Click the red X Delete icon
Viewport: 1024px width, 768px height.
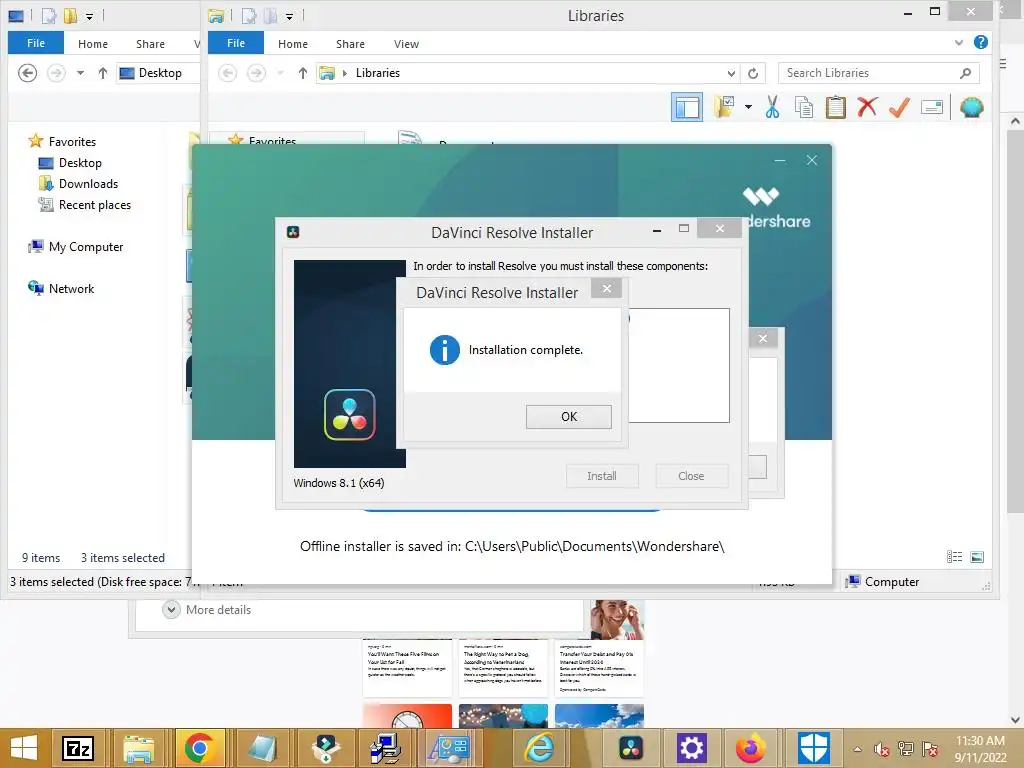pyautogui.click(x=867, y=107)
